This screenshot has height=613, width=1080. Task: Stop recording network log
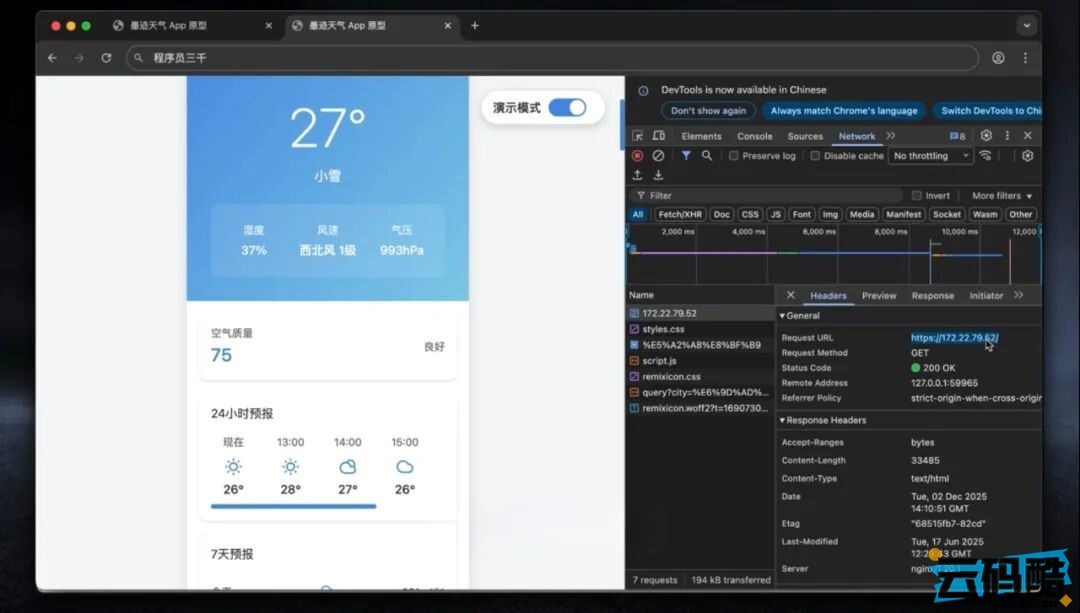pyautogui.click(x=637, y=156)
